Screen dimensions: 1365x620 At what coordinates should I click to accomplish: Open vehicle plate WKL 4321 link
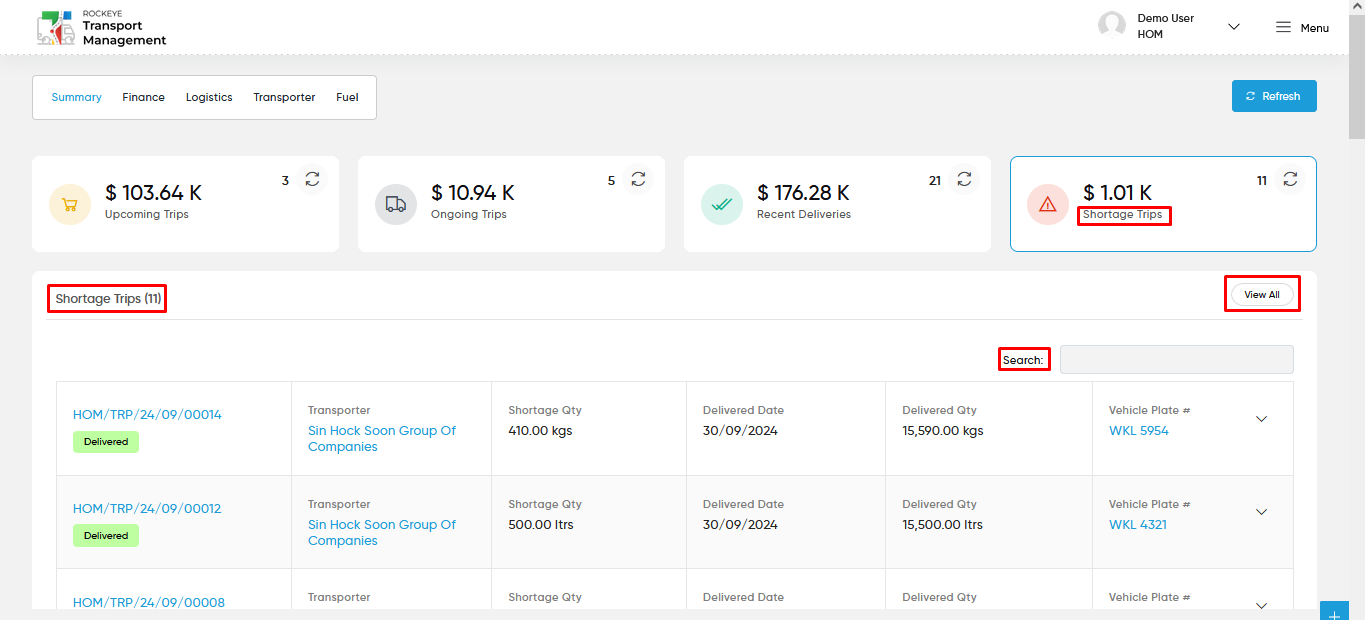point(1138,524)
